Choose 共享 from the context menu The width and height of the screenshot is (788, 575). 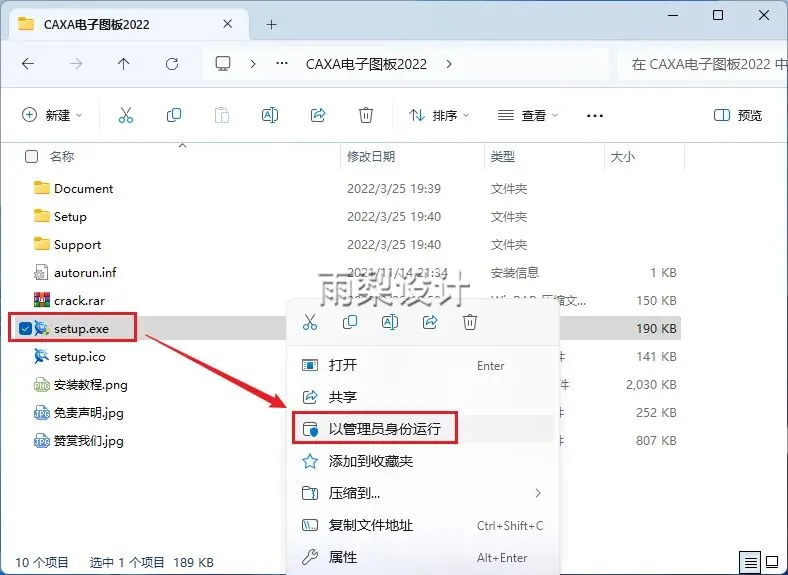(423, 397)
